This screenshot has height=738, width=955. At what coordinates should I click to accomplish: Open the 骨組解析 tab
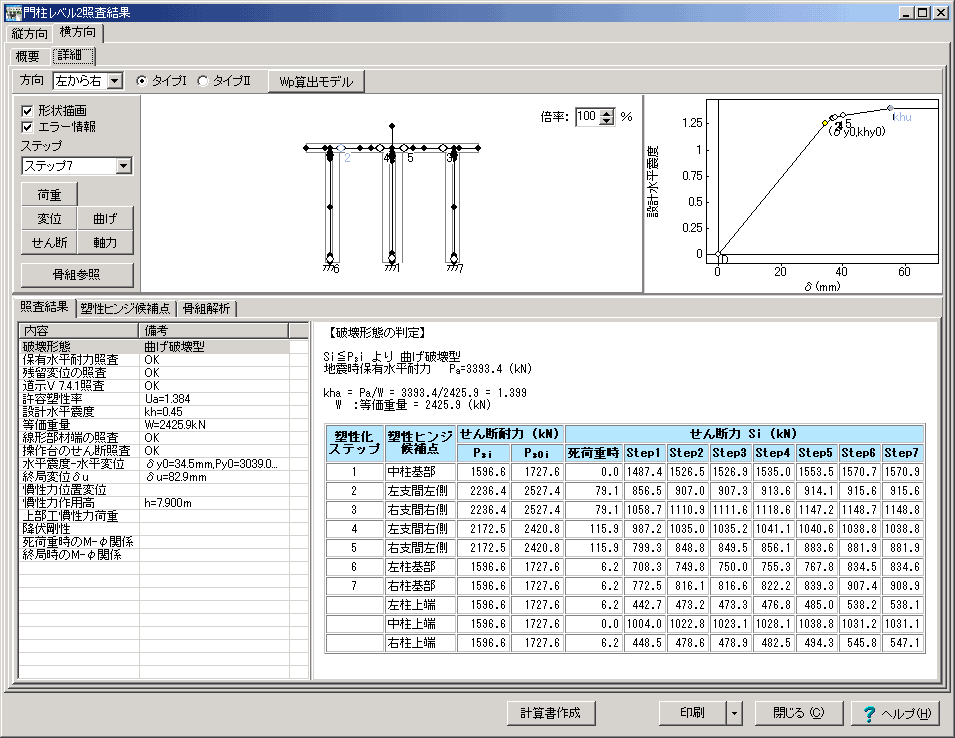coord(206,309)
